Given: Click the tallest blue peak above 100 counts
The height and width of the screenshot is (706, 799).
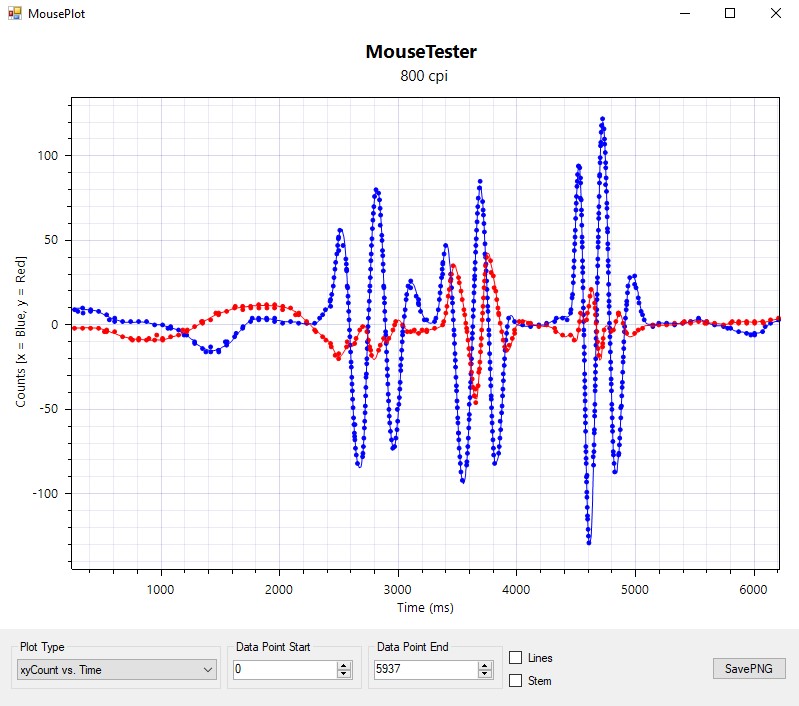Looking at the screenshot, I should tap(602, 119).
